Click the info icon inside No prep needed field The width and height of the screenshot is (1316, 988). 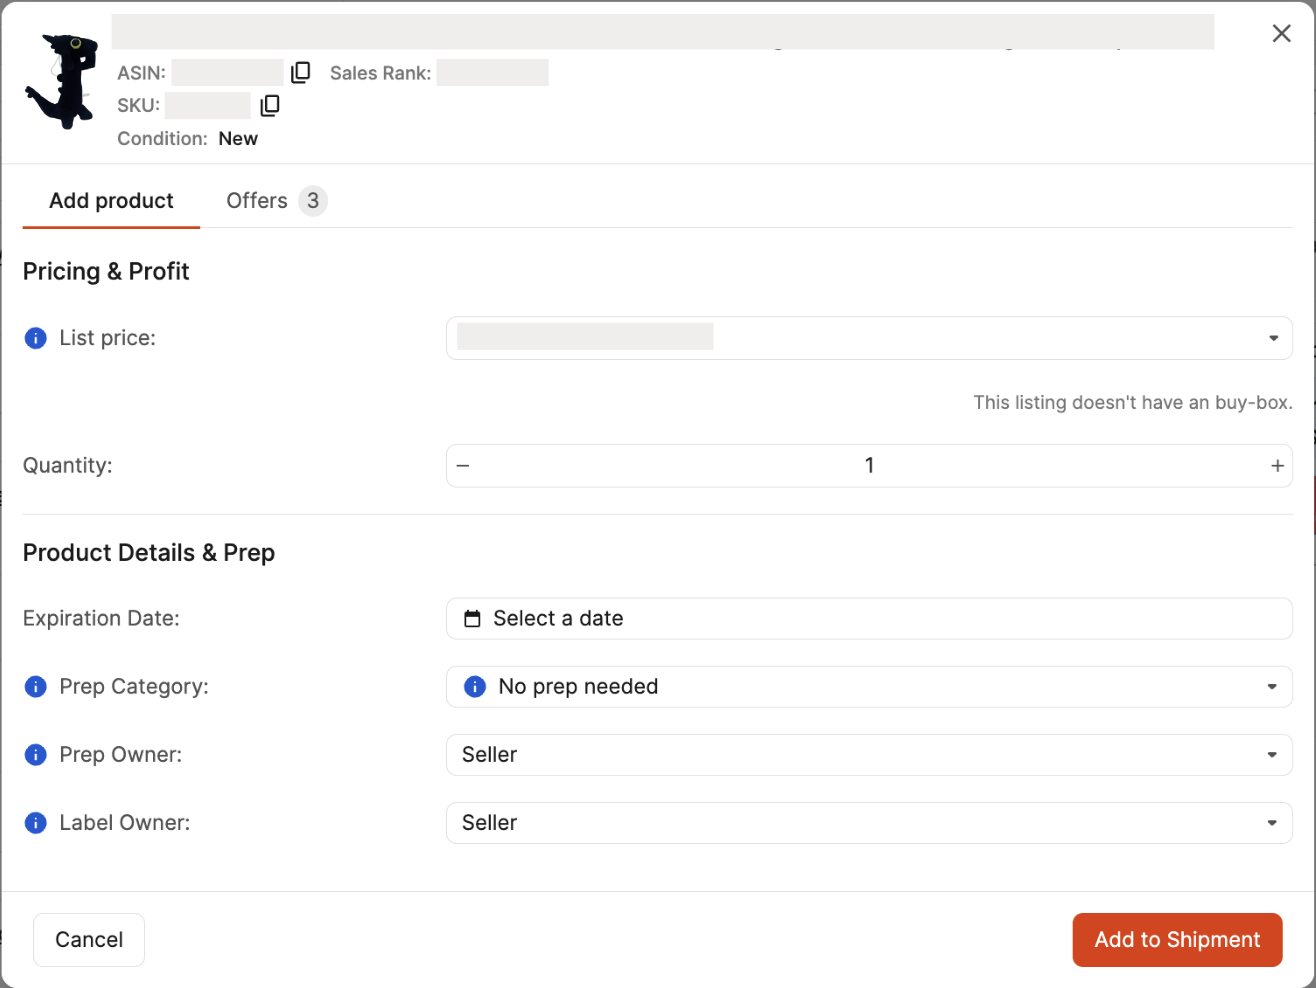[475, 687]
